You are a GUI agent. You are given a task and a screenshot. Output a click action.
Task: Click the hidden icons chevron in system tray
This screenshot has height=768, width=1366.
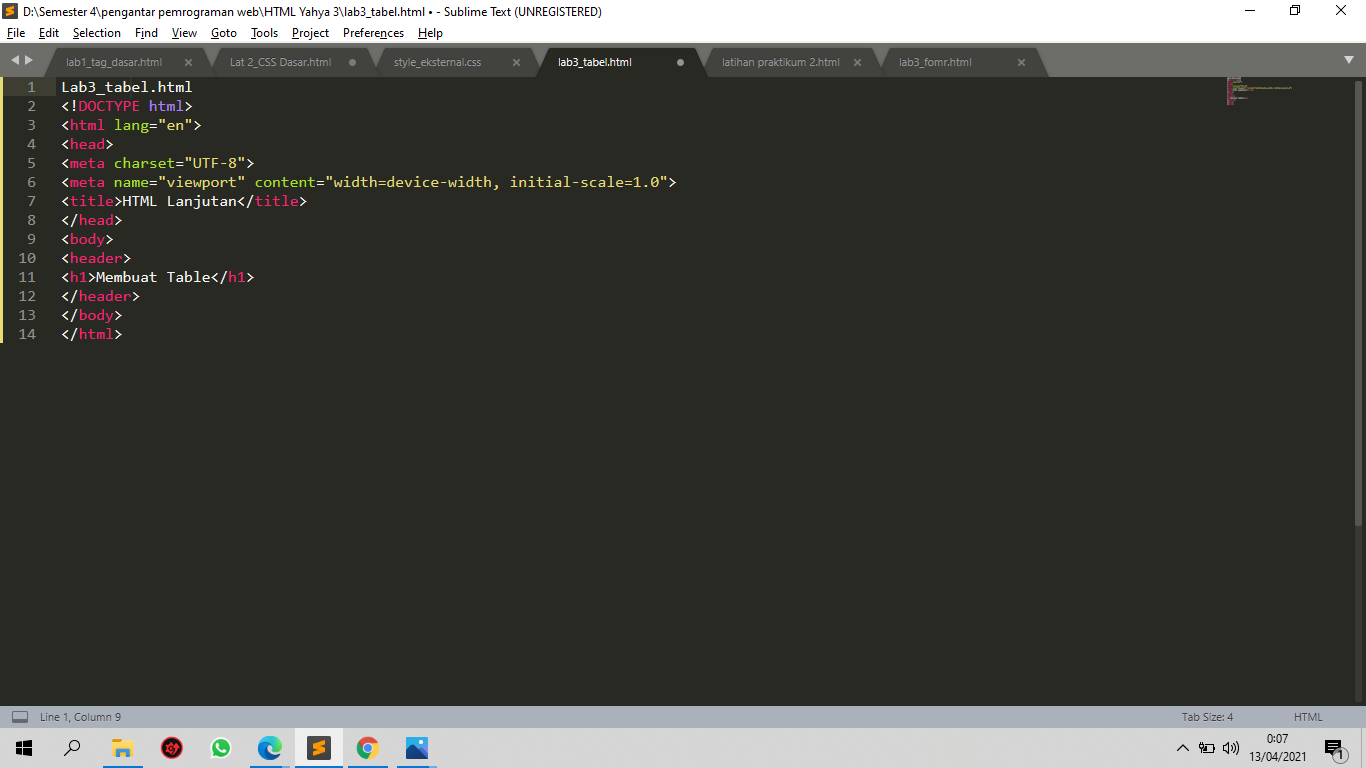(x=1182, y=747)
